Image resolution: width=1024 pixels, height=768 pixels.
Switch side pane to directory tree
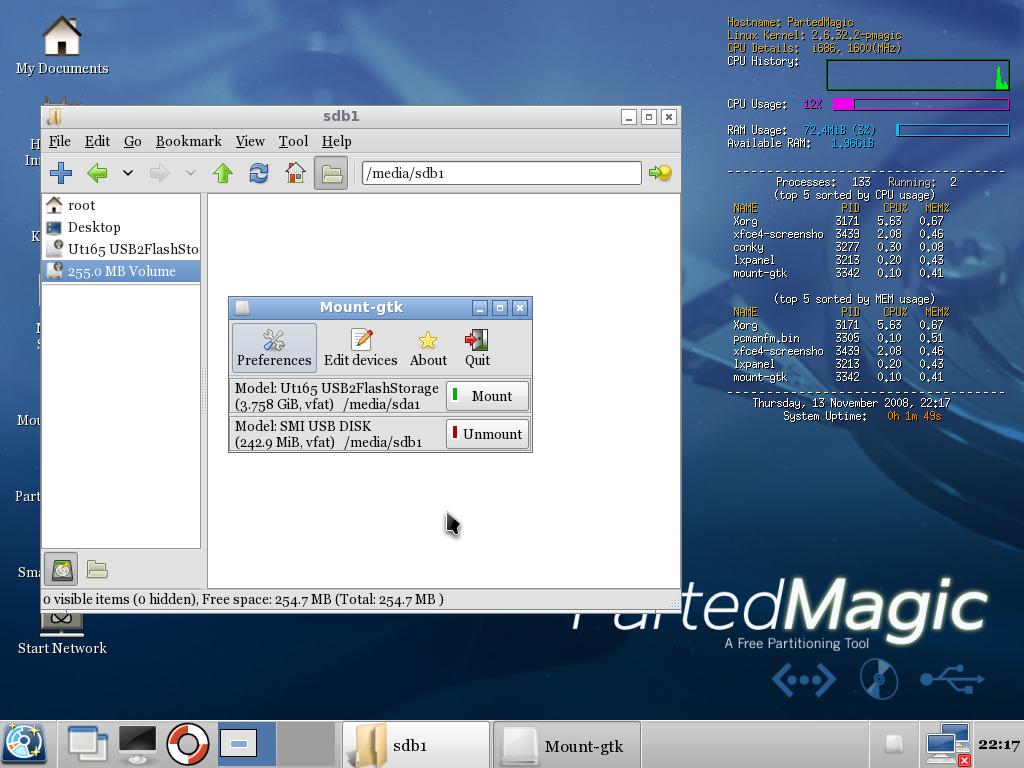97,569
